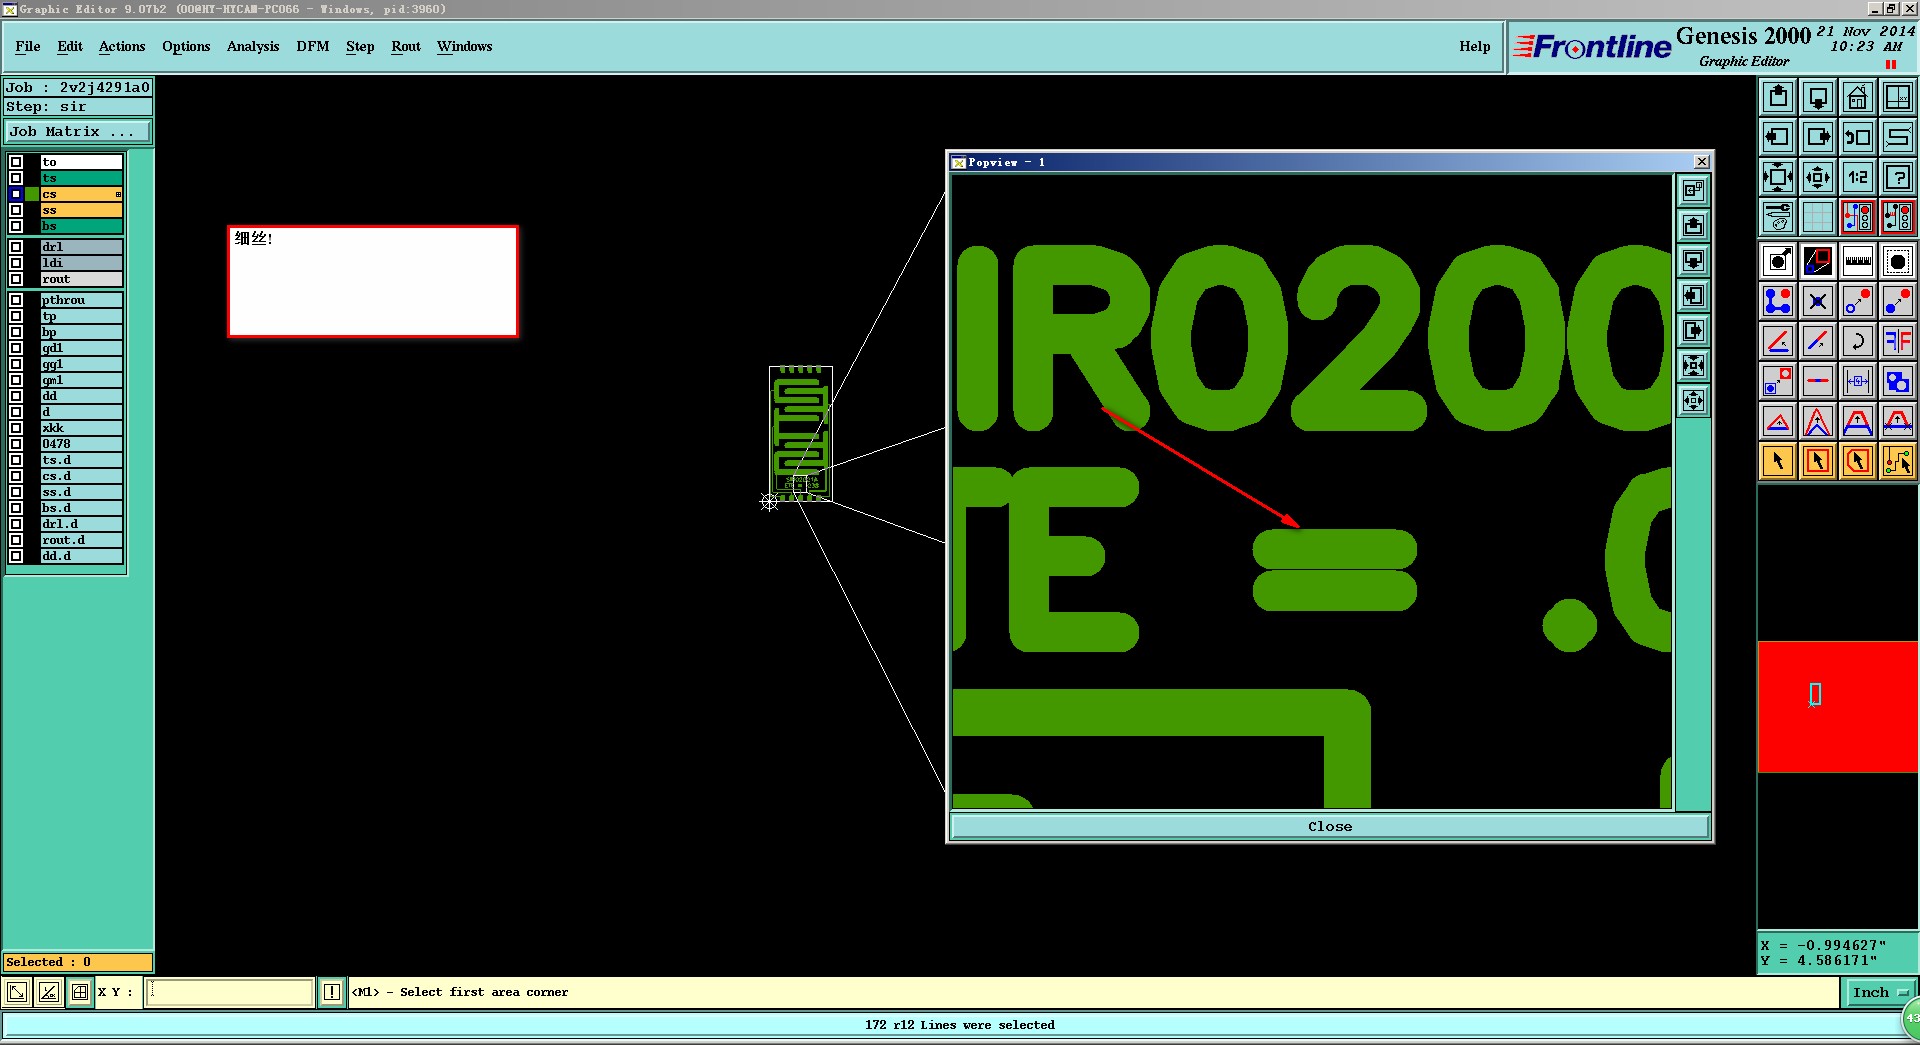The width and height of the screenshot is (1920, 1045).
Task: Open the Windows menu
Action: point(465,46)
